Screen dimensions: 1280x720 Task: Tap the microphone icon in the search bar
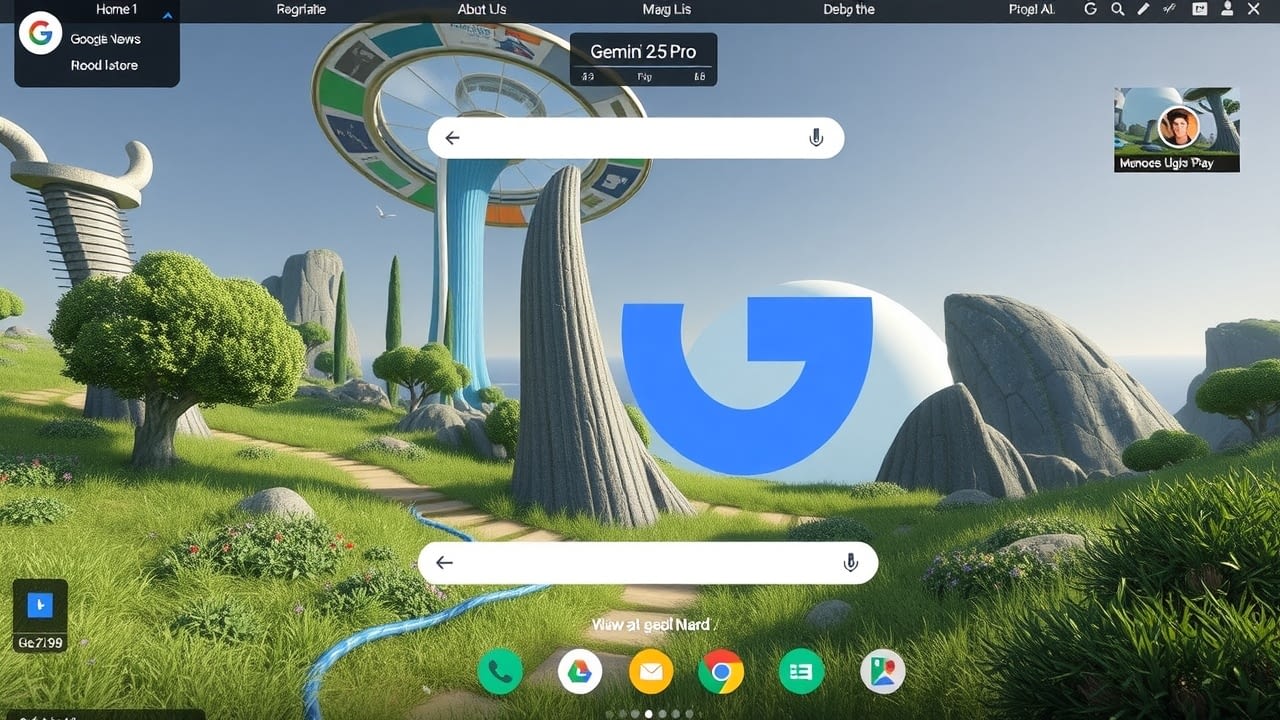coord(816,138)
